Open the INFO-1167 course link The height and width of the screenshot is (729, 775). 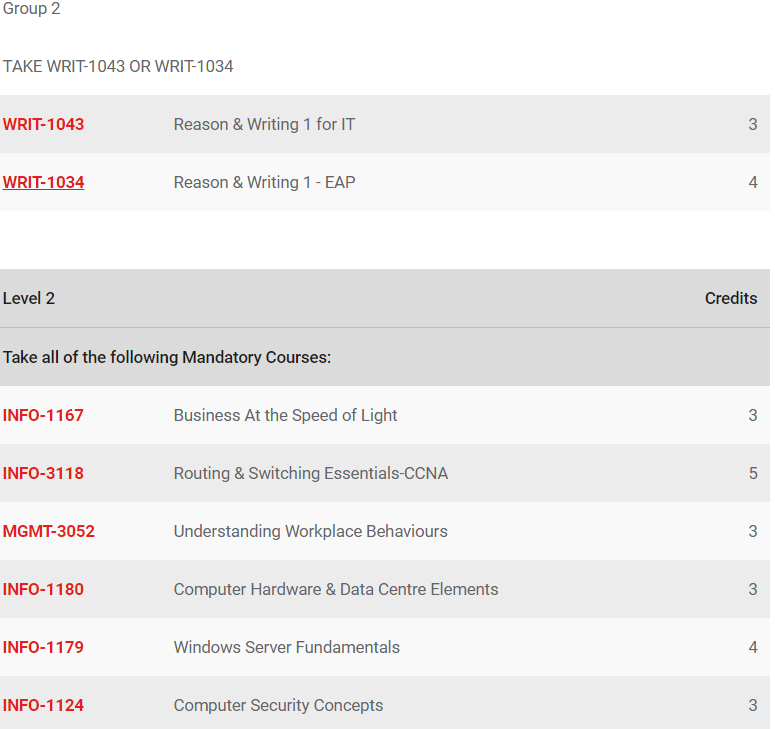click(x=43, y=415)
